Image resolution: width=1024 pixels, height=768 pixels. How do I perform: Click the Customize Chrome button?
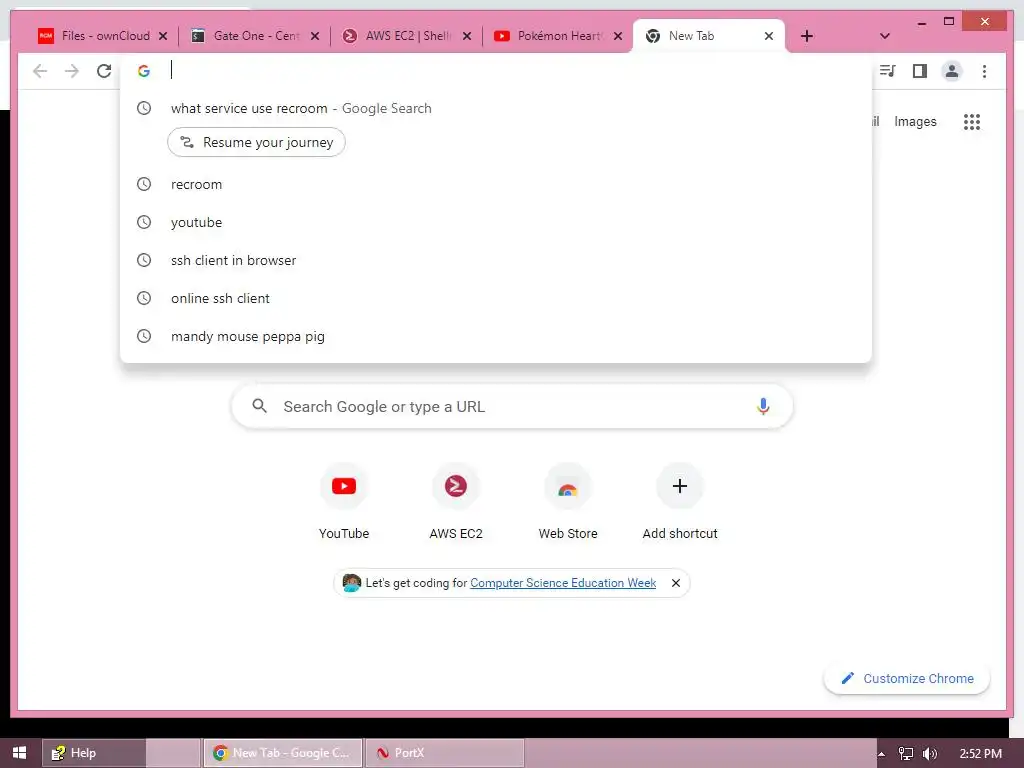pos(907,679)
